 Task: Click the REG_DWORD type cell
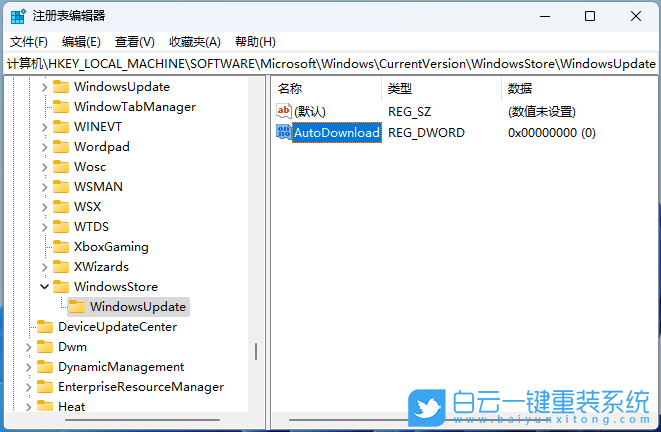point(426,133)
